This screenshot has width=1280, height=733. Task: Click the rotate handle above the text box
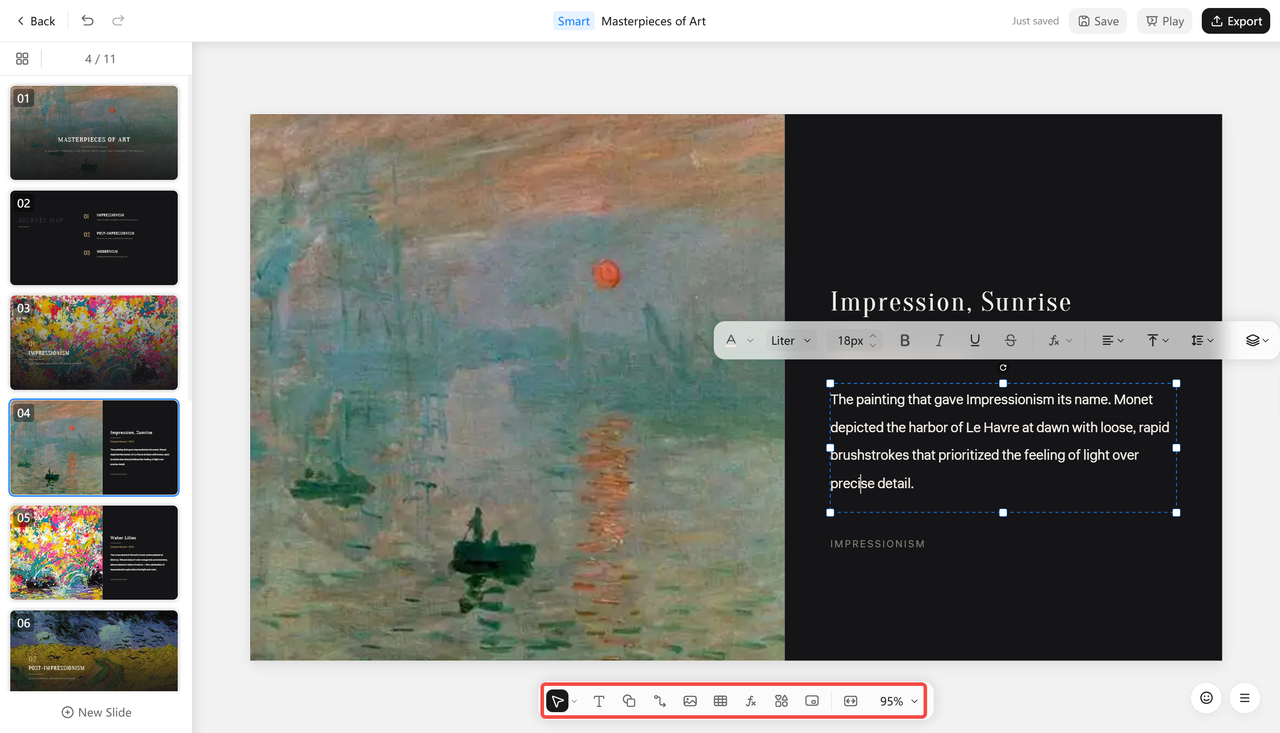(1003, 367)
